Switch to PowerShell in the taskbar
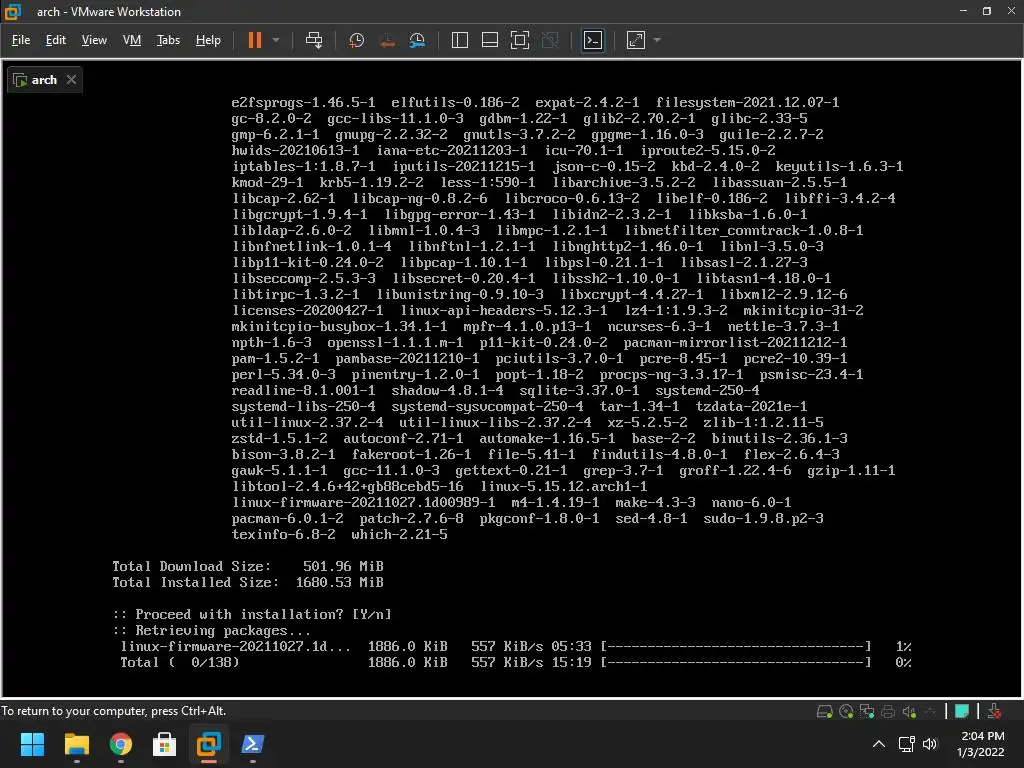The image size is (1024, 768). click(x=253, y=744)
